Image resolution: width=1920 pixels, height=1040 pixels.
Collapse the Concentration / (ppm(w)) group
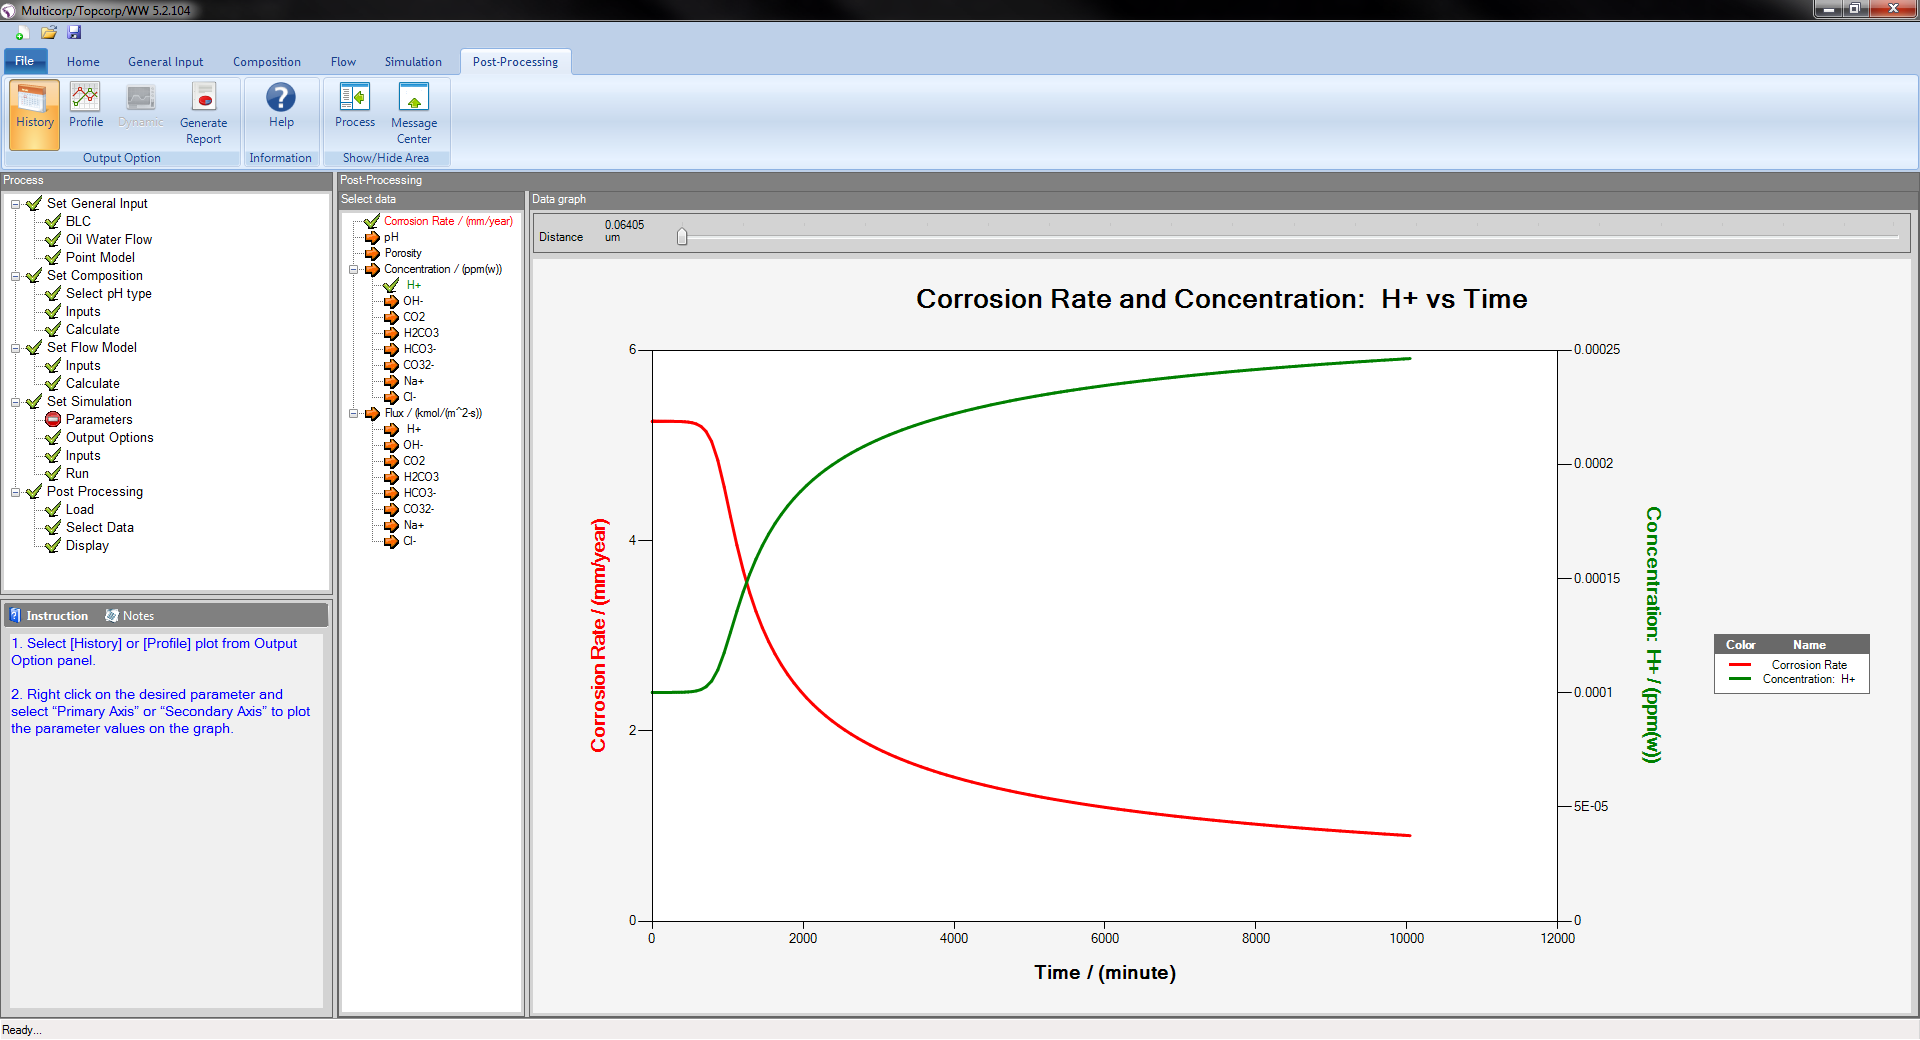(x=353, y=269)
